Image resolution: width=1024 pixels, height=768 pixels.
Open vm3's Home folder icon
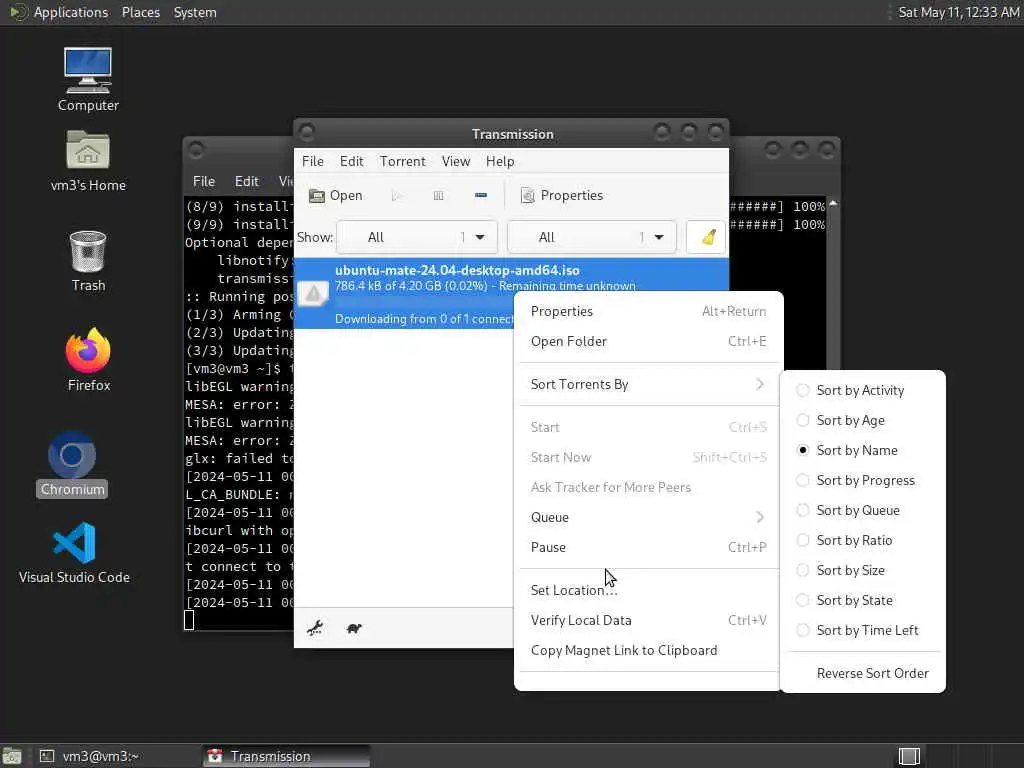point(88,161)
